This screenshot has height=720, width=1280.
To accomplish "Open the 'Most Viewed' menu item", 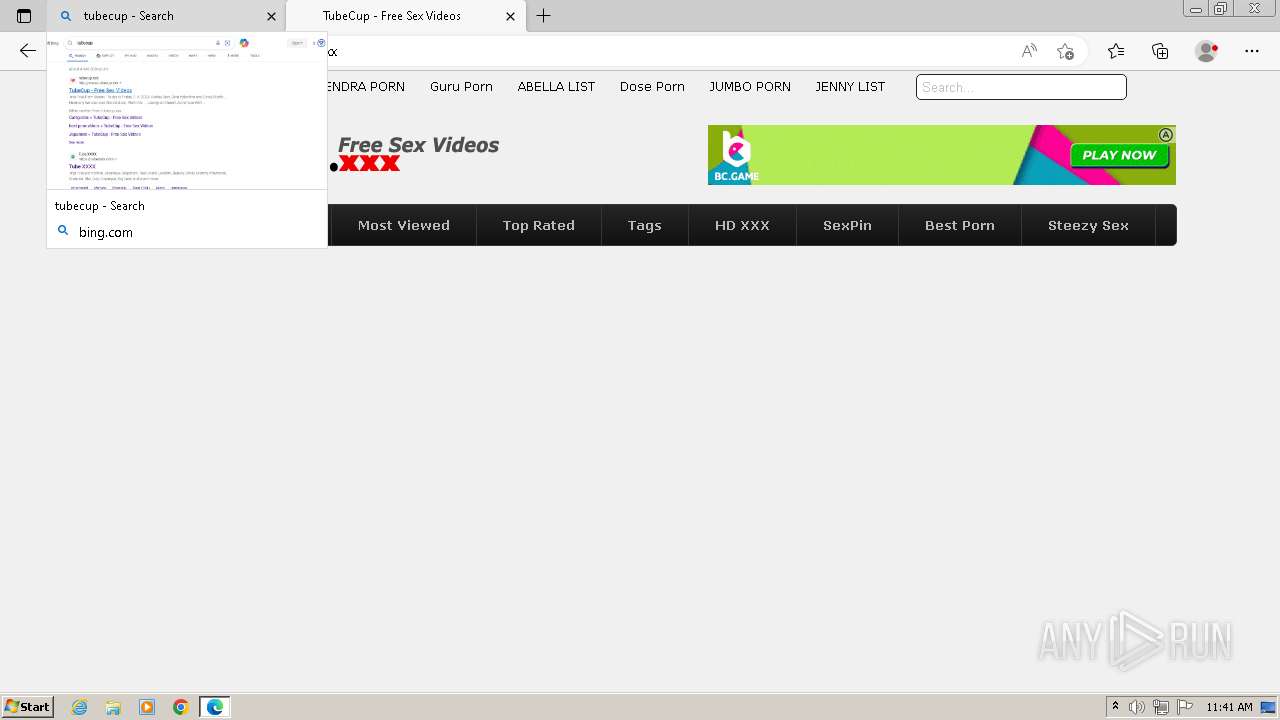I will [x=404, y=225].
